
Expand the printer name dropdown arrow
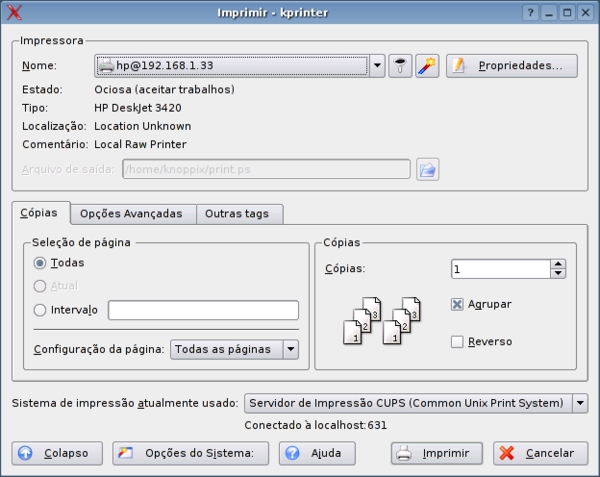(x=377, y=66)
